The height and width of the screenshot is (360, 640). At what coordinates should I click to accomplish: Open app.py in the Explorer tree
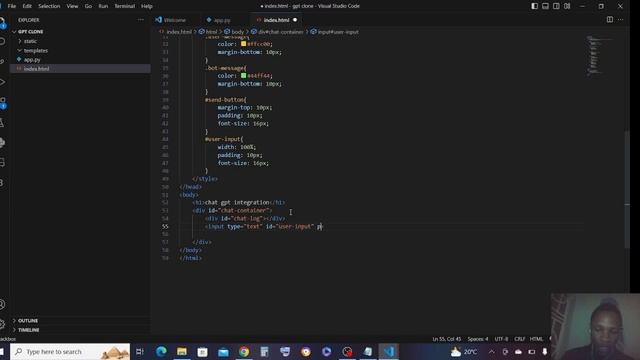tap(32, 60)
